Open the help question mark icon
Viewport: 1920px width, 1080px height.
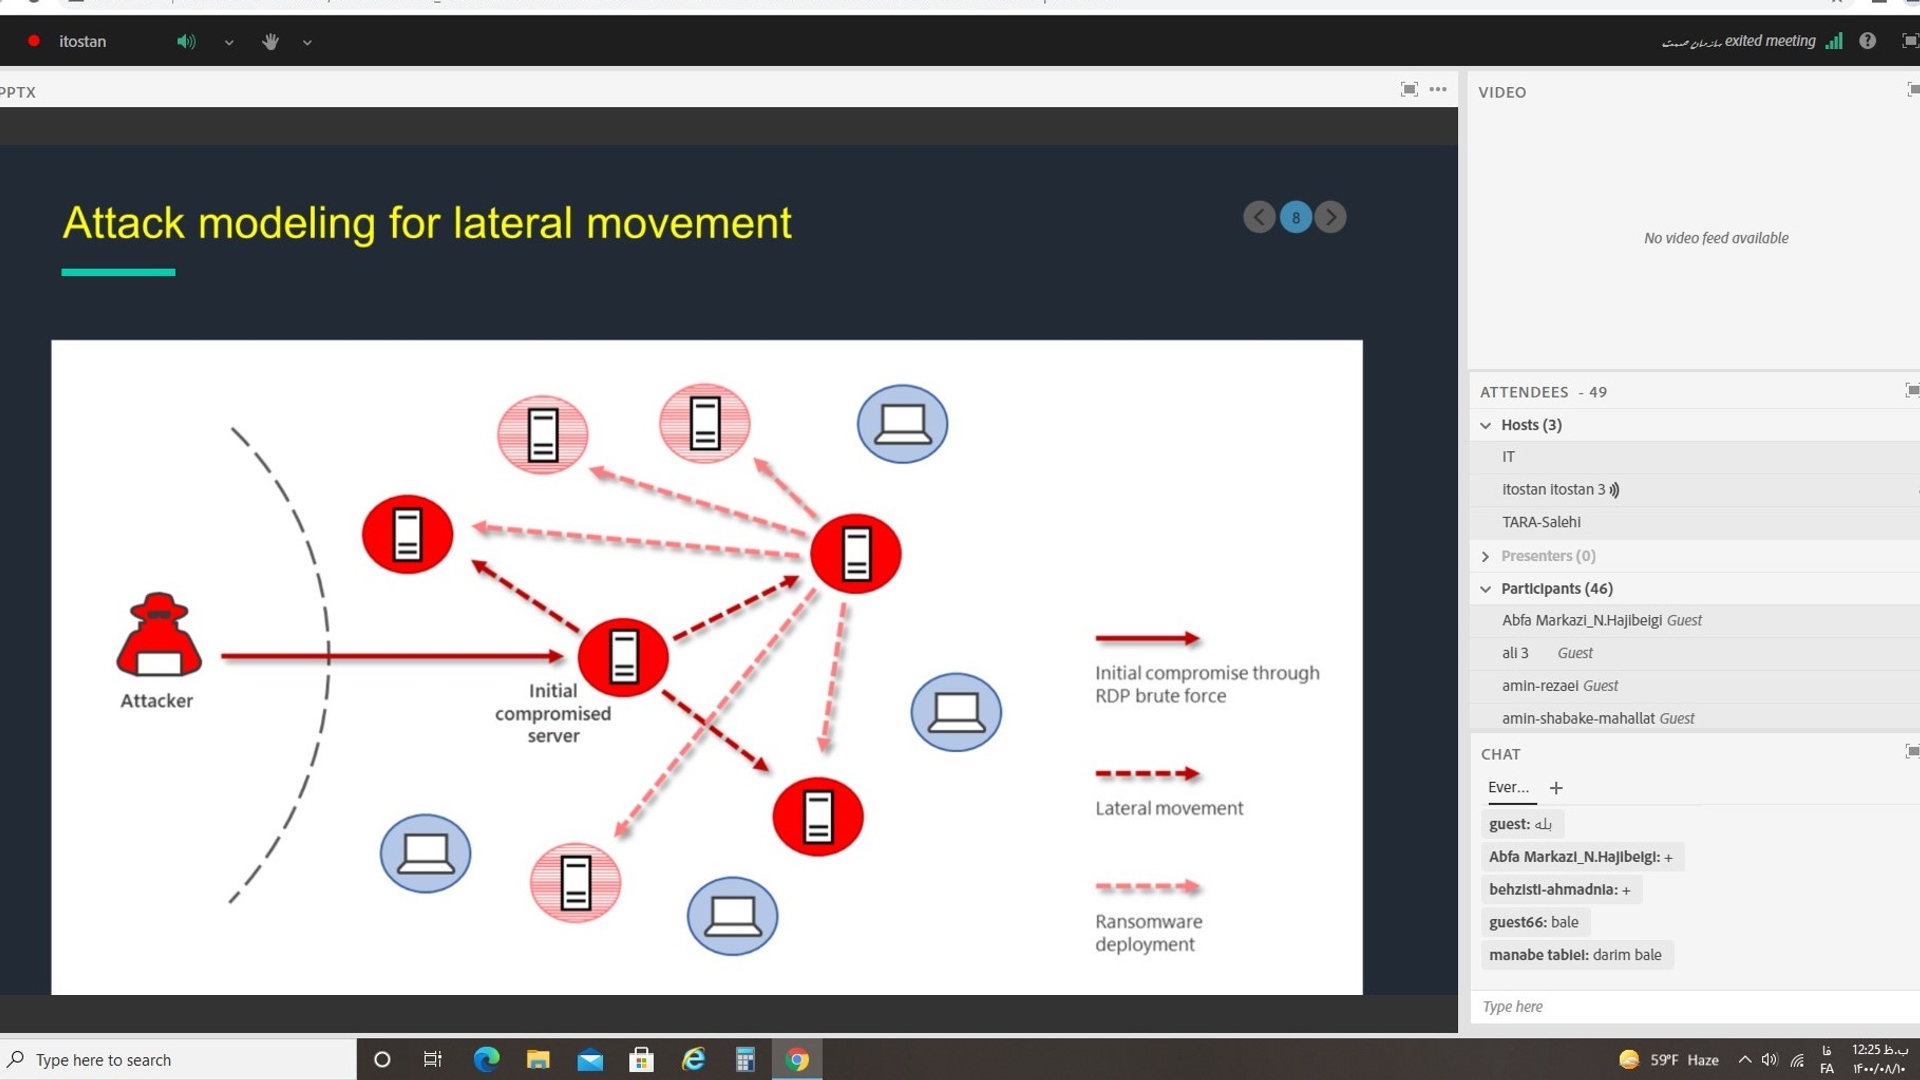coord(1867,41)
